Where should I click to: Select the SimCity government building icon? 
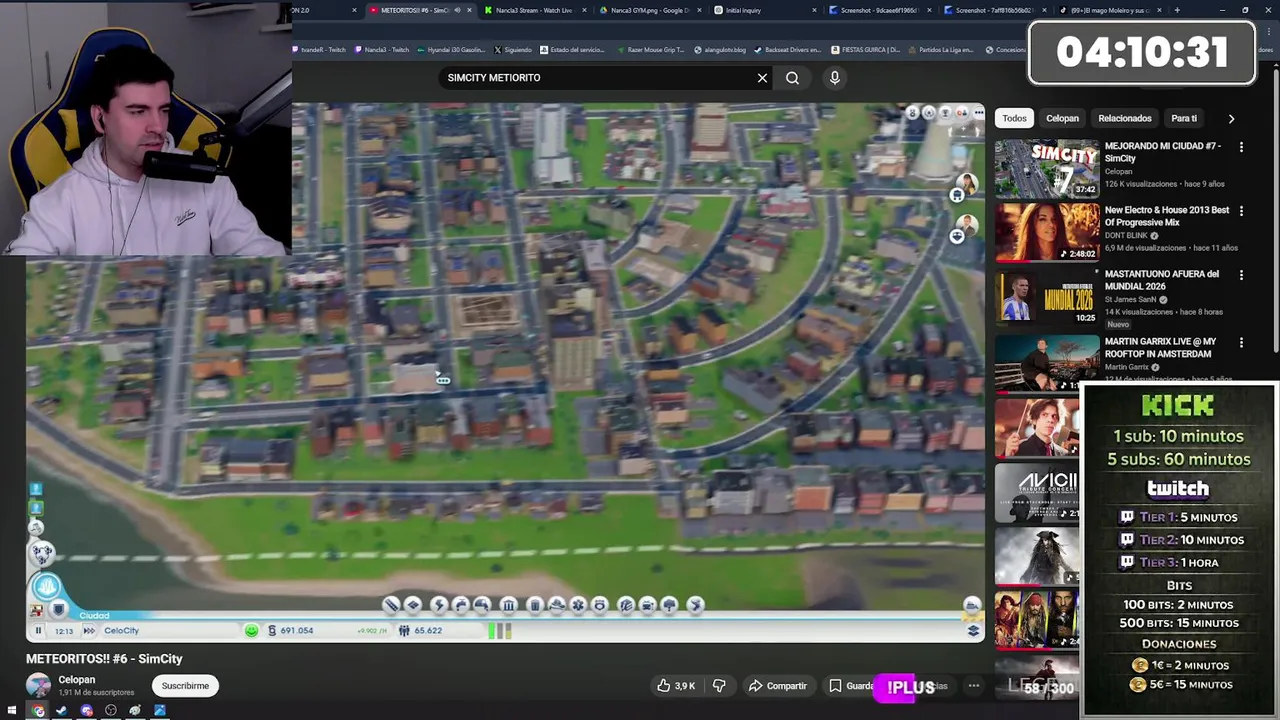pos(509,605)
